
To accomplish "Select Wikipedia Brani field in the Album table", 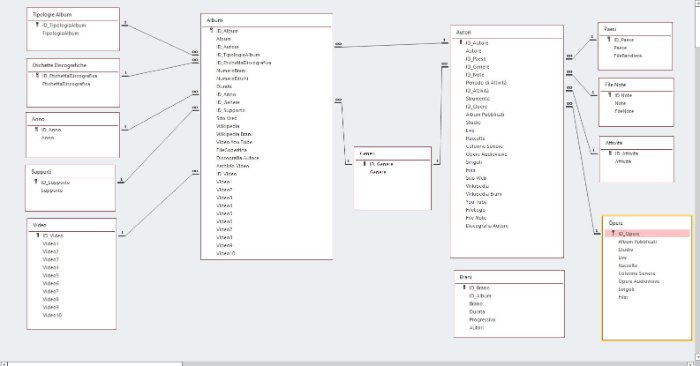I will point(234,134).
